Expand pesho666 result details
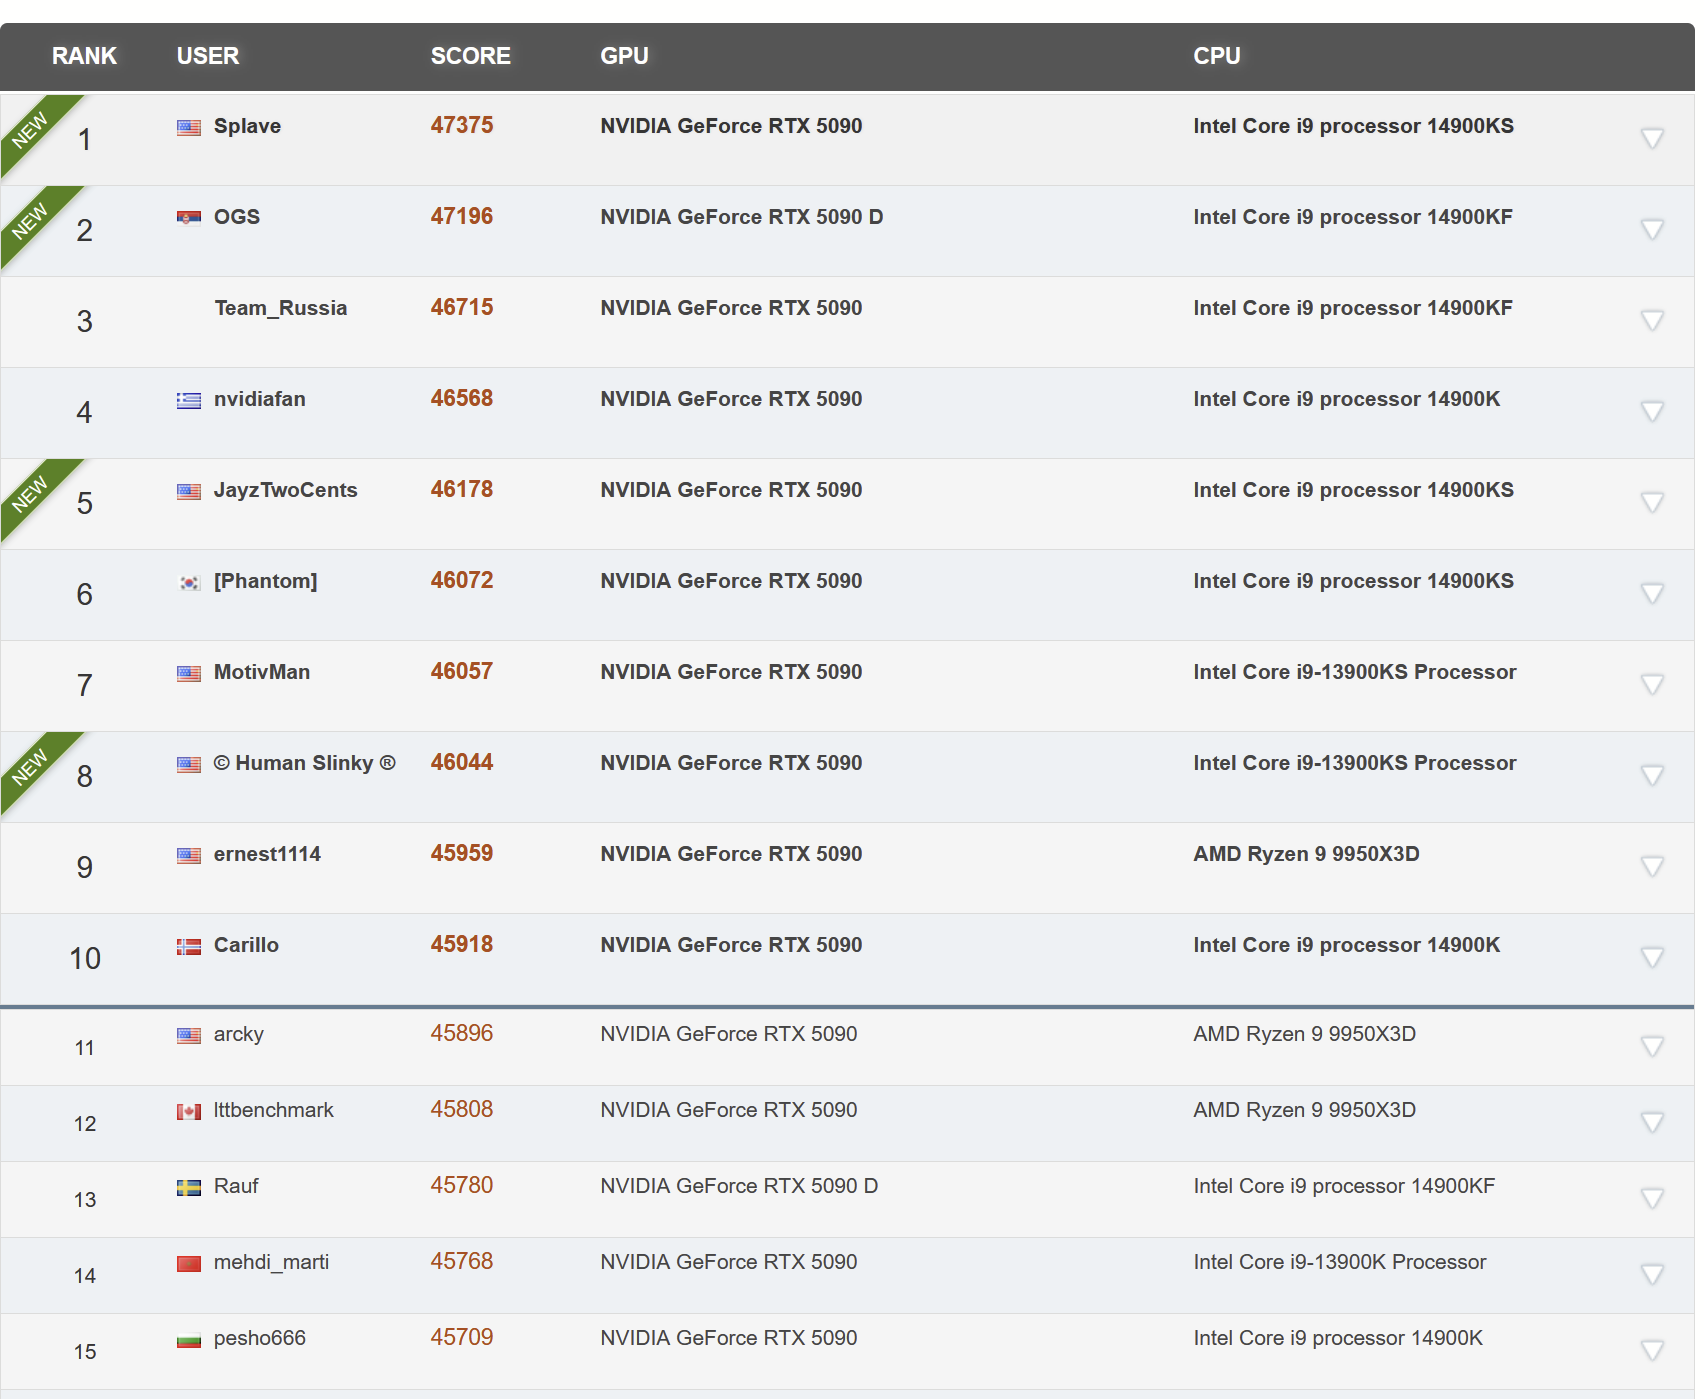The width and height of the screenshot is (1704, 1399). click(1652, 1350)
